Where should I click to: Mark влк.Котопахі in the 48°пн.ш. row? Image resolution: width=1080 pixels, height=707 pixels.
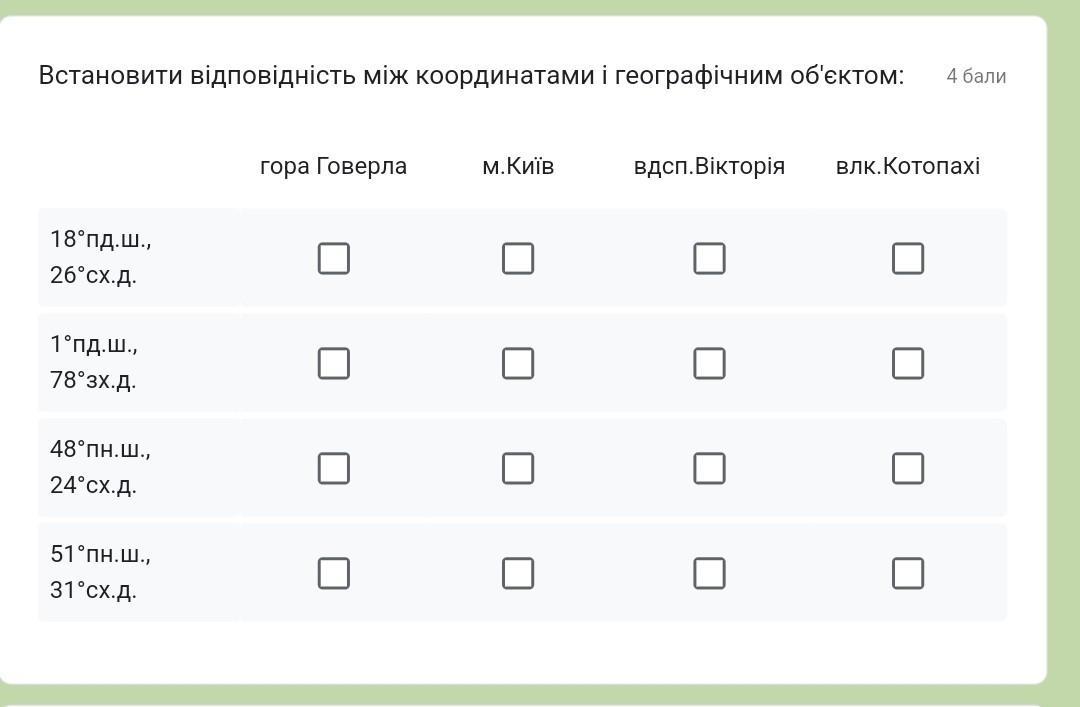click(908, 468)
